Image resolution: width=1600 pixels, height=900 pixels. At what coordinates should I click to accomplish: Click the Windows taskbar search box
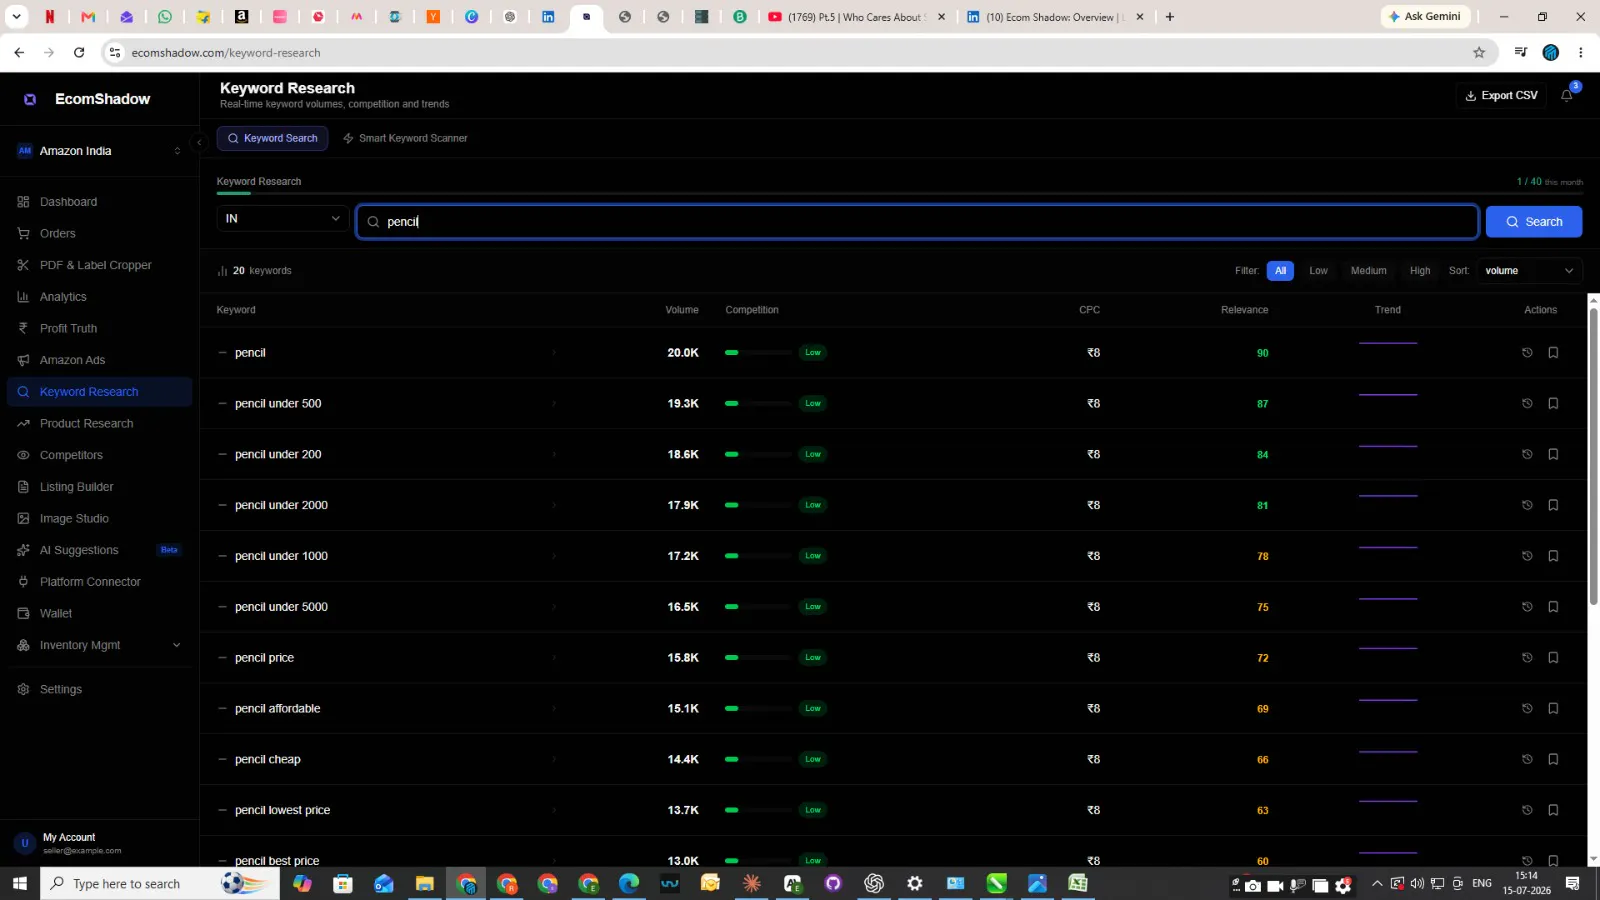pyautogui.click(x=160, y=884)
